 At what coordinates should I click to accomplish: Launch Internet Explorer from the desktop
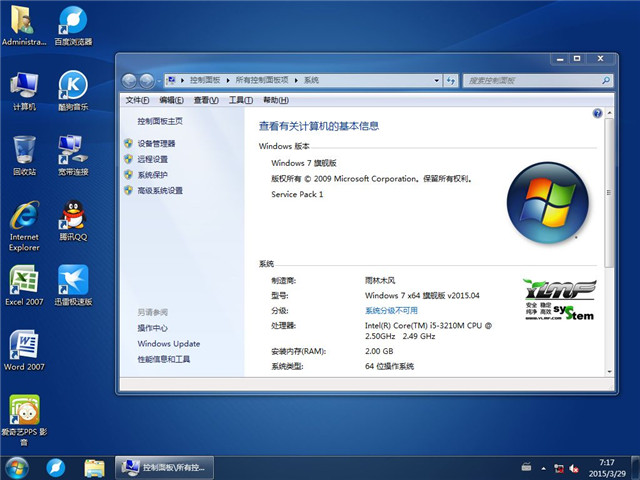coord(24,226)
